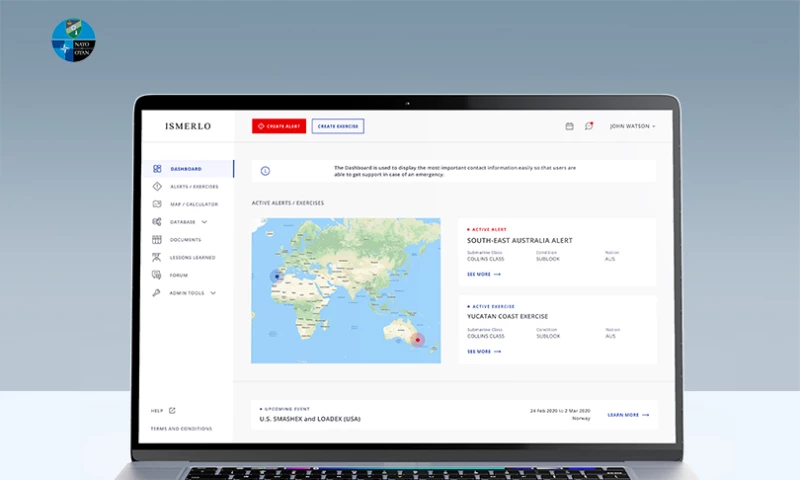Screen dimensions: 800x480
Task: Open the Lessons Learned icon
Action: (x=157, y=258)
